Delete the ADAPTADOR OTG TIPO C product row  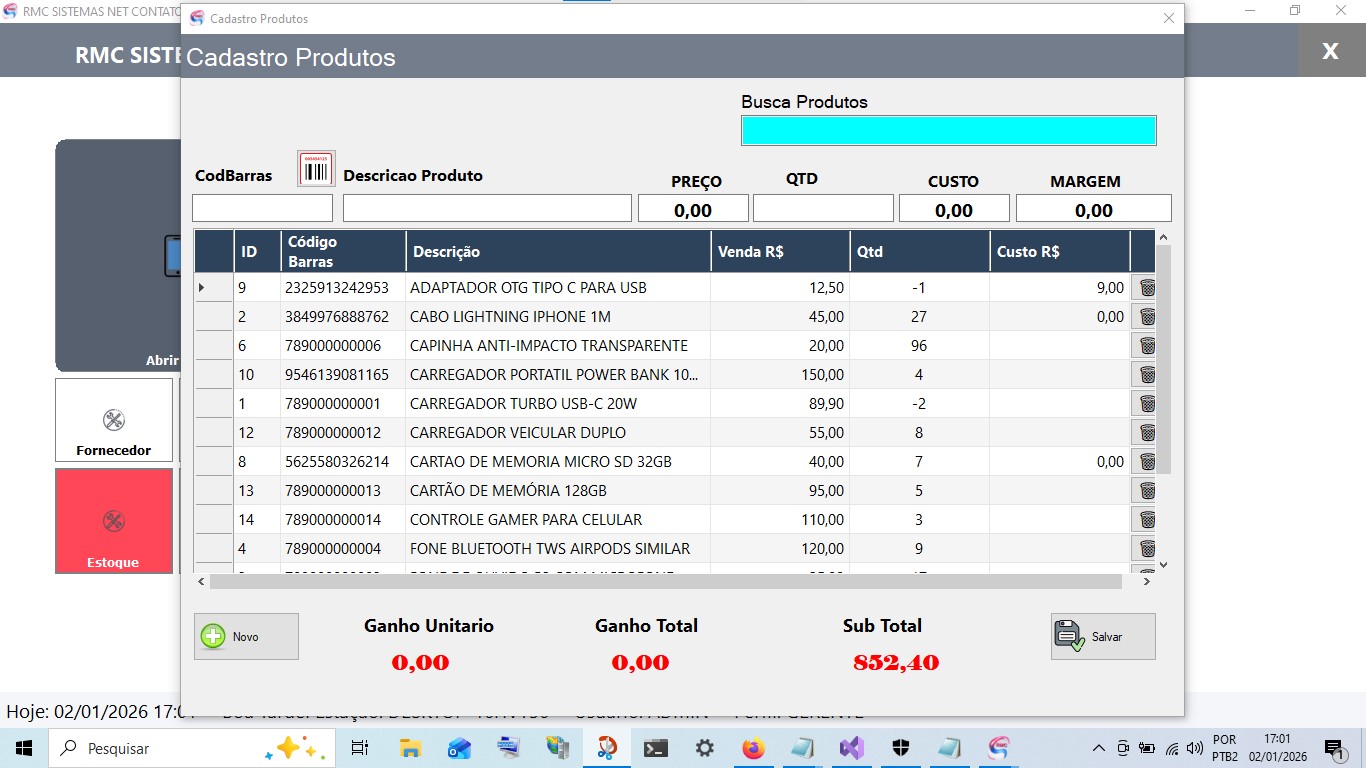tap(1147, 288)
